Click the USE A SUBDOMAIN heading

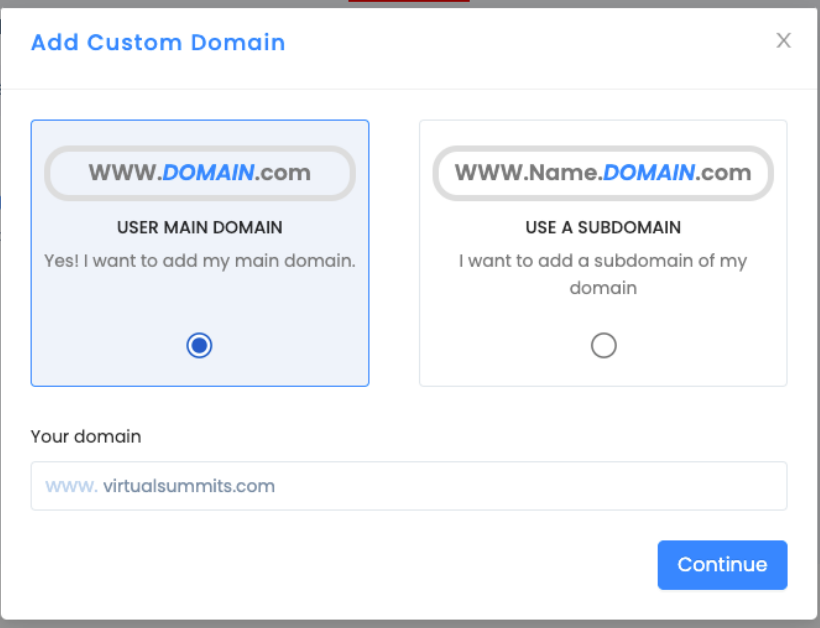click(603, 227)
